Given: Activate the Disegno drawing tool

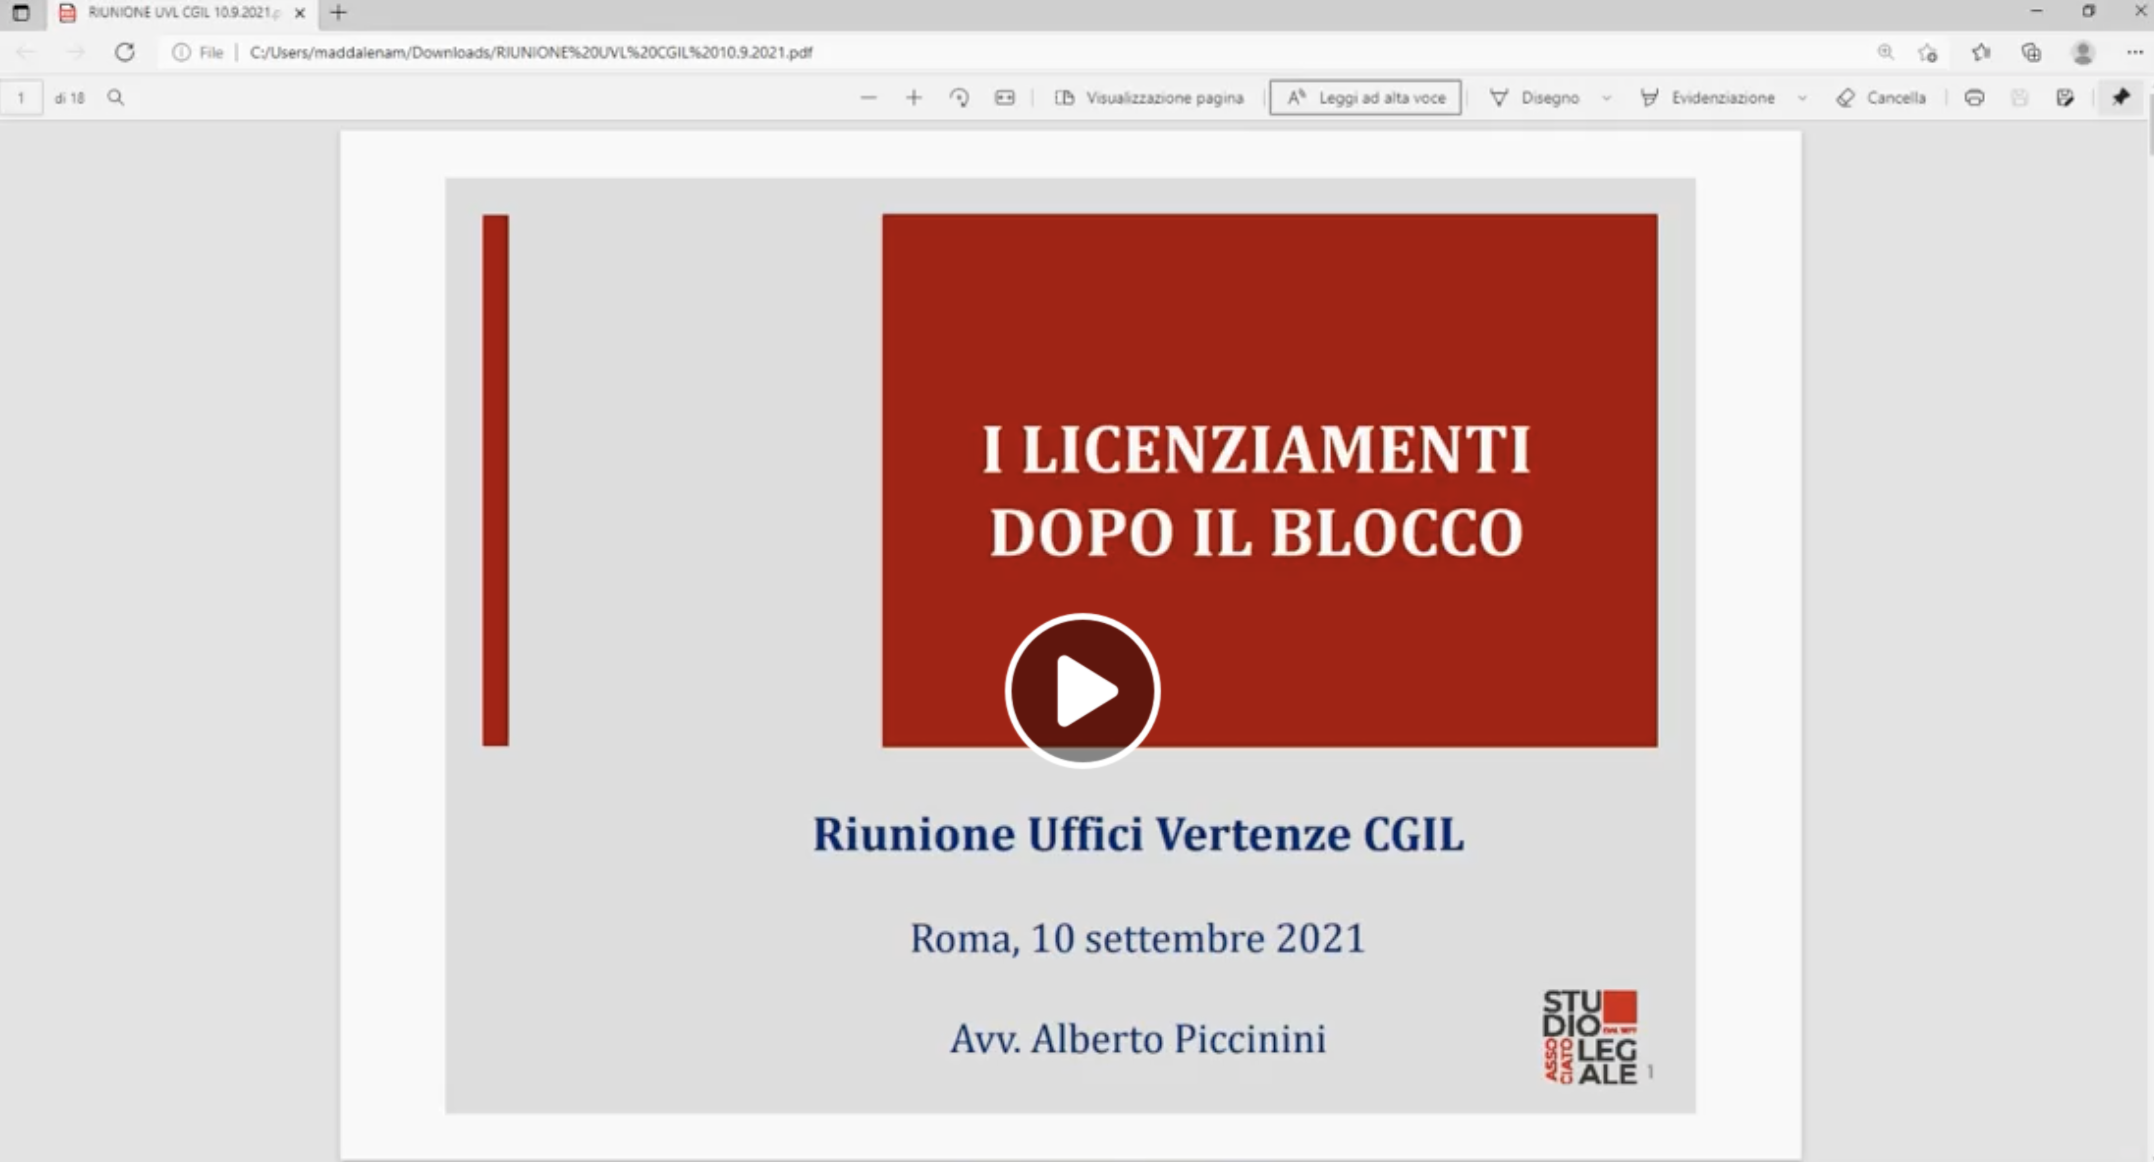Looking at the screenshot, I should [x=1535, y=98].
